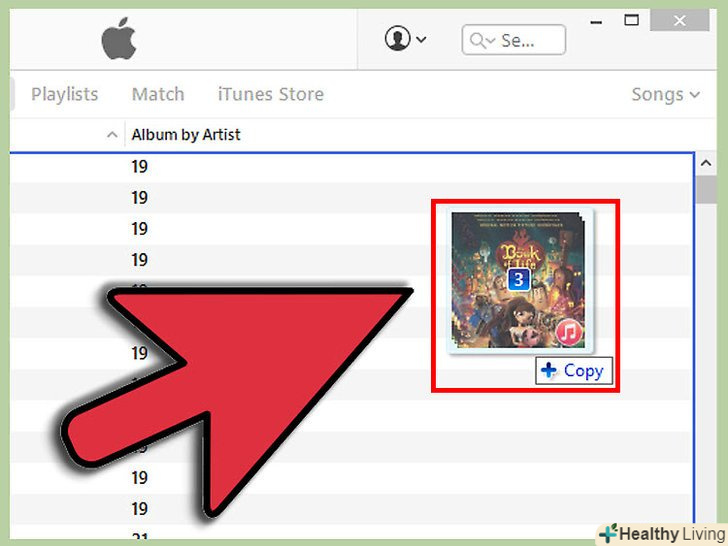The image size is (728, 546).
Task: Click the Apple logo icon
Action: [x=119, y=39]
